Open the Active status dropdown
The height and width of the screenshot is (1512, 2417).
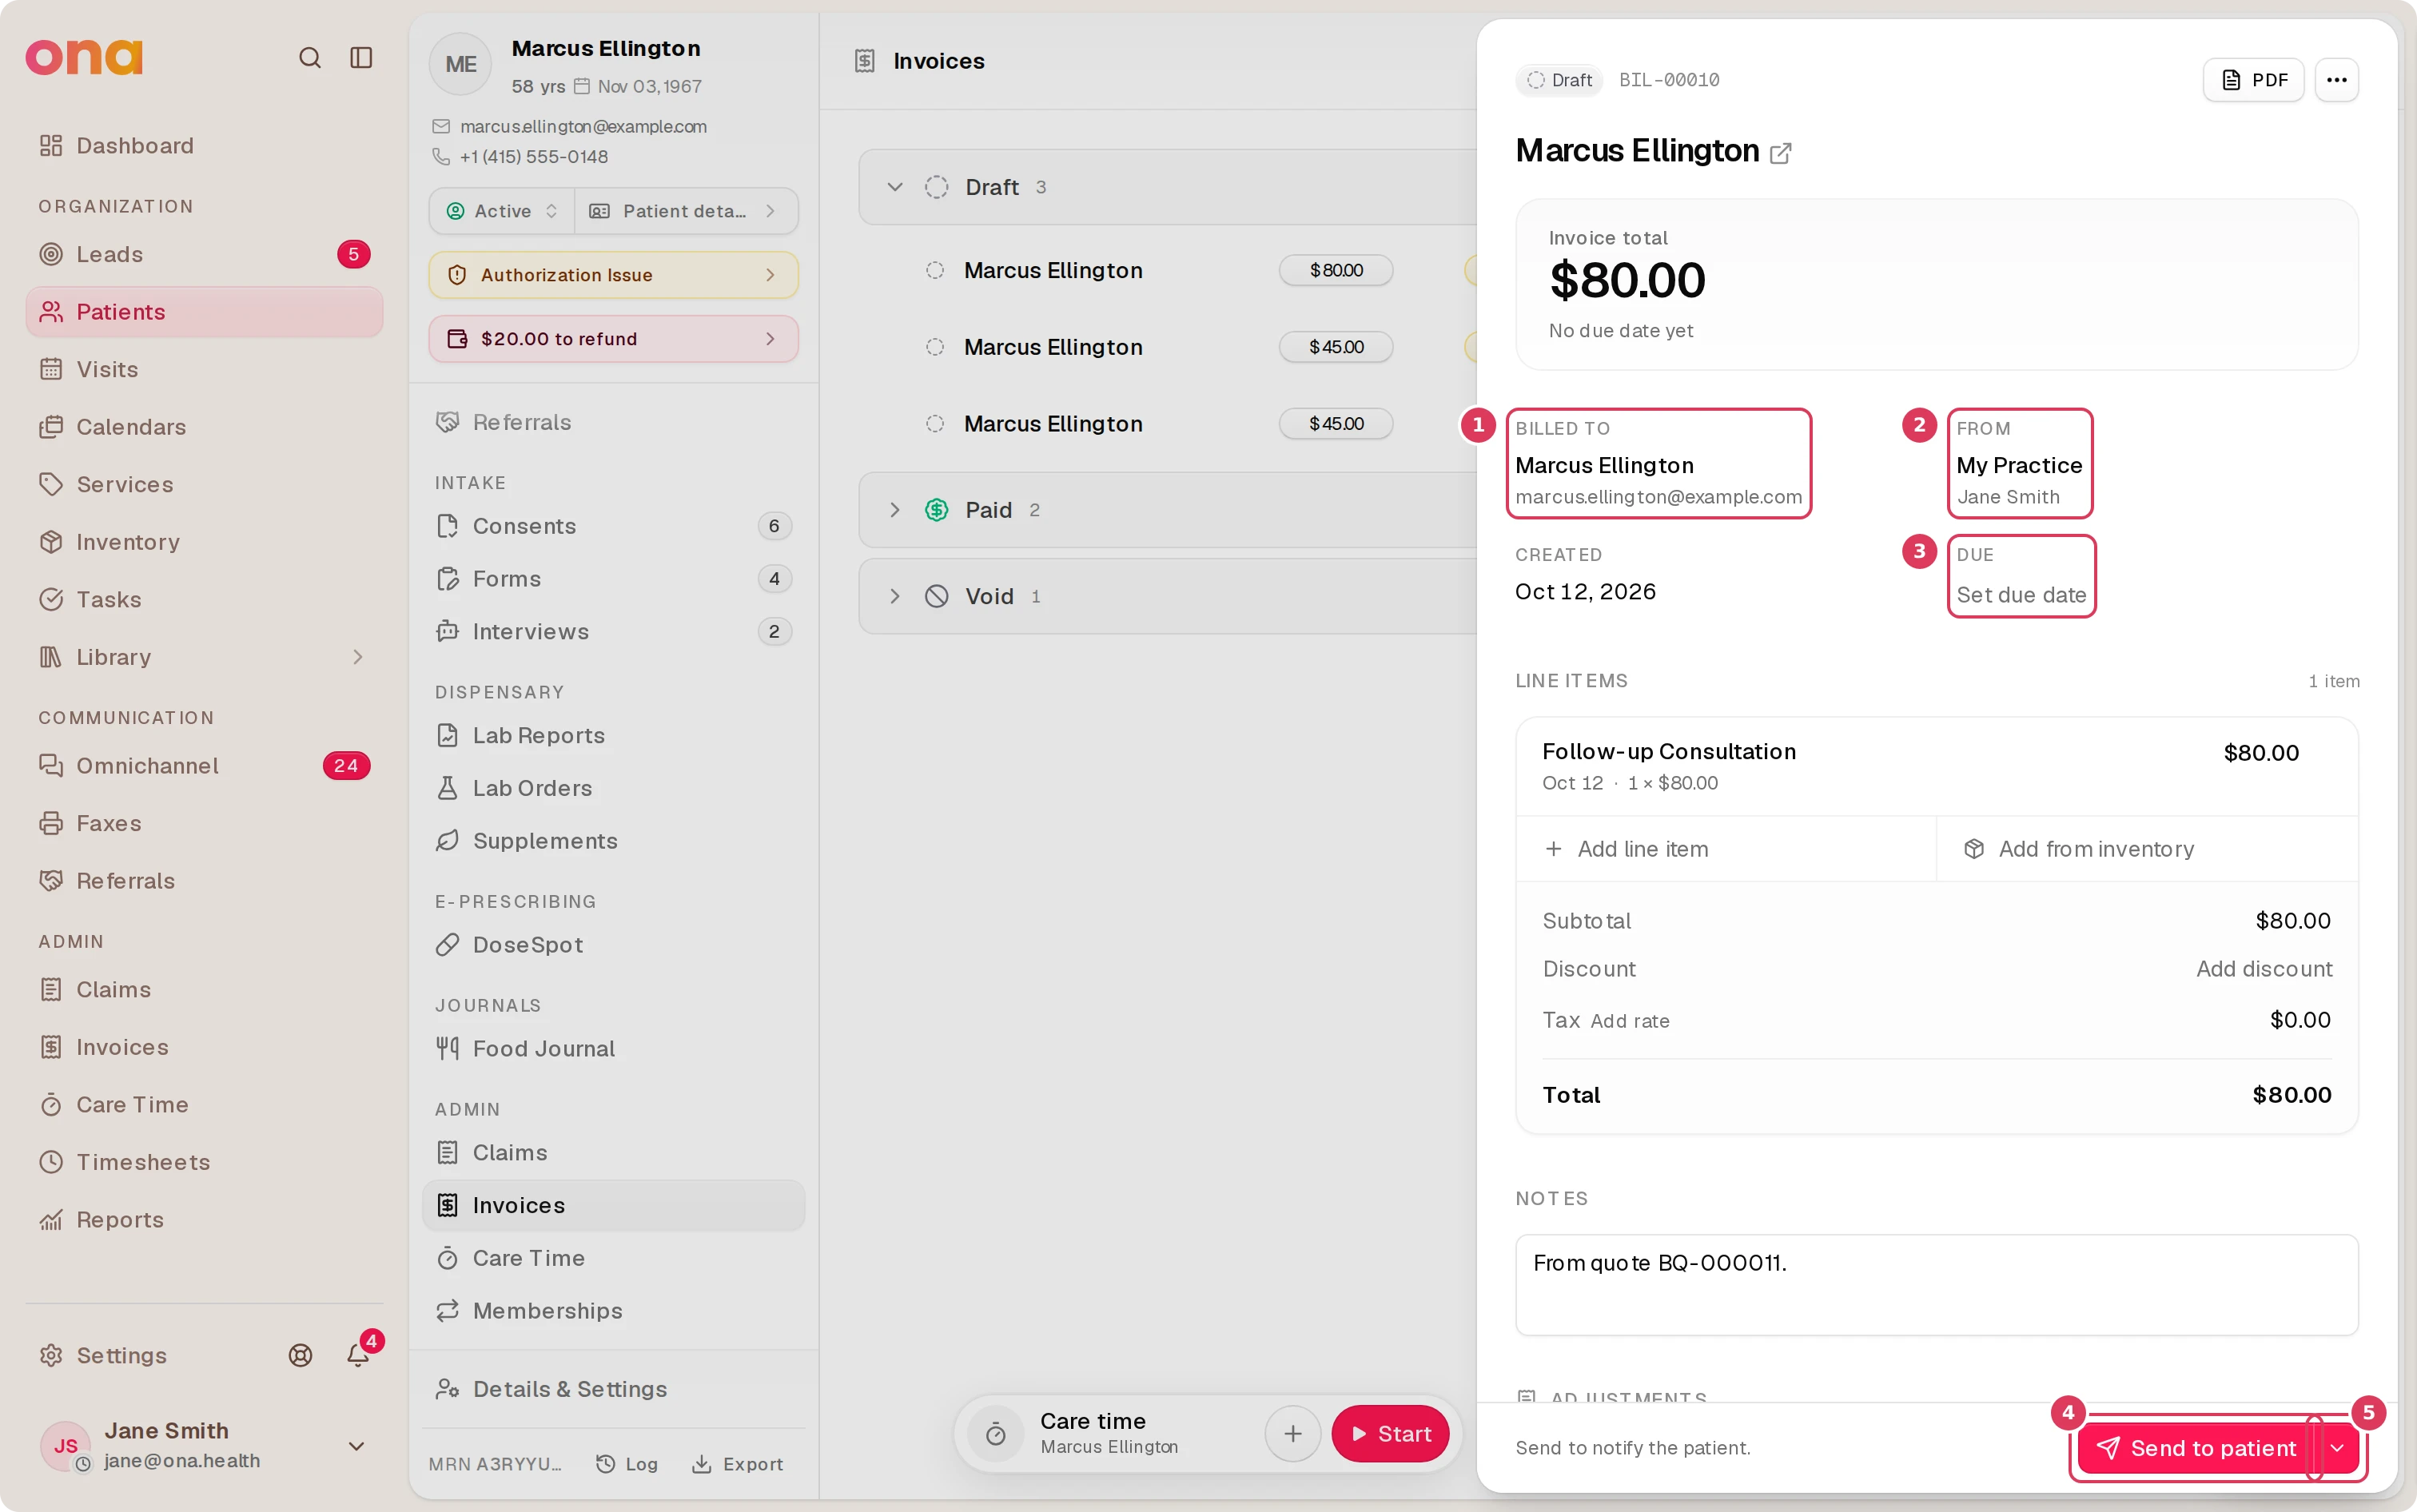[x=502, y=211]
